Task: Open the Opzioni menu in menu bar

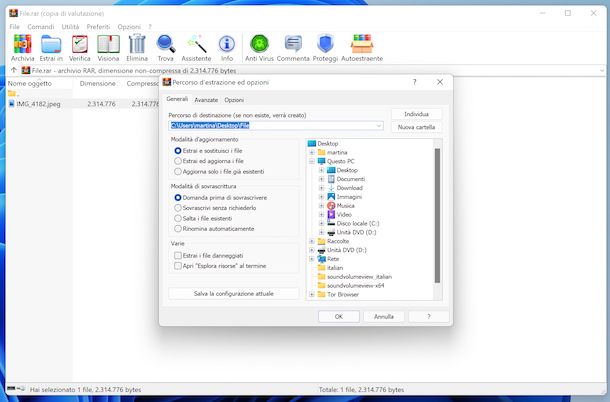Action: (129, 26)
